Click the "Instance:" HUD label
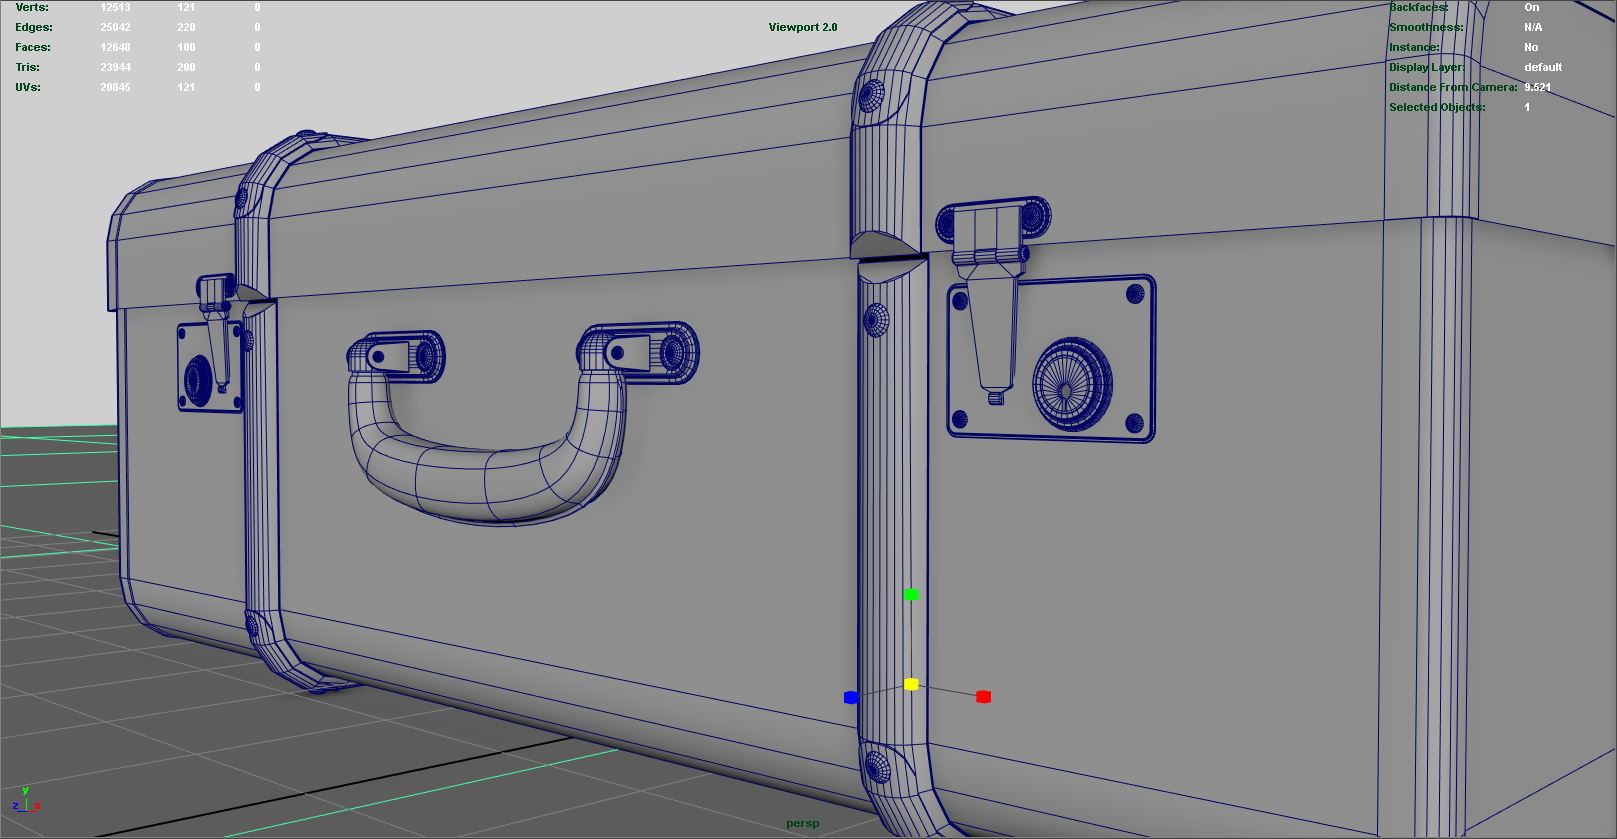 coord(1414,47)
